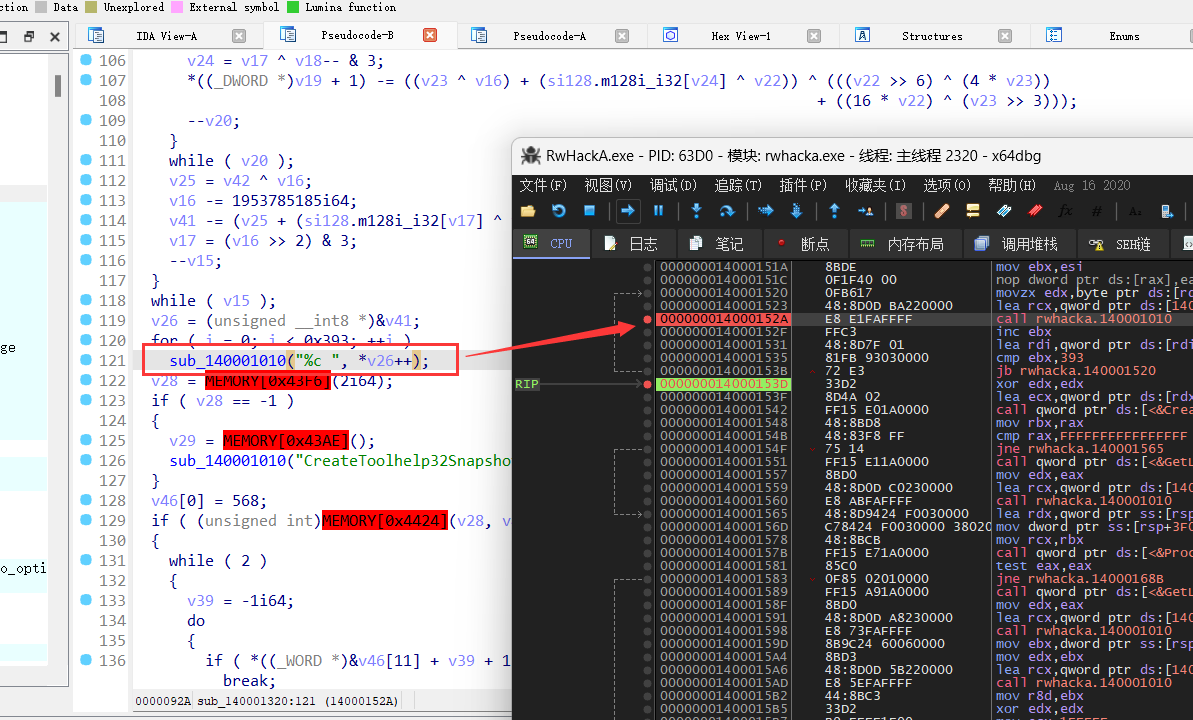Image resolution: width=1193 pixels, height=720 pixels.
Task: Float the left IDA side panel
Action: [29, 37]
